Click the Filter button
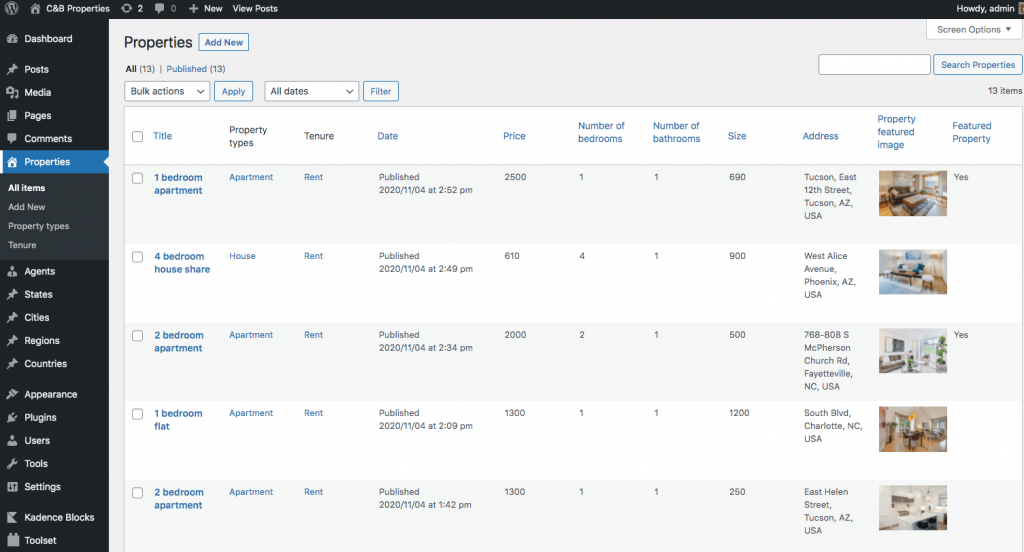Viewport: 1024px width, 552px height. tap(381, 91)
